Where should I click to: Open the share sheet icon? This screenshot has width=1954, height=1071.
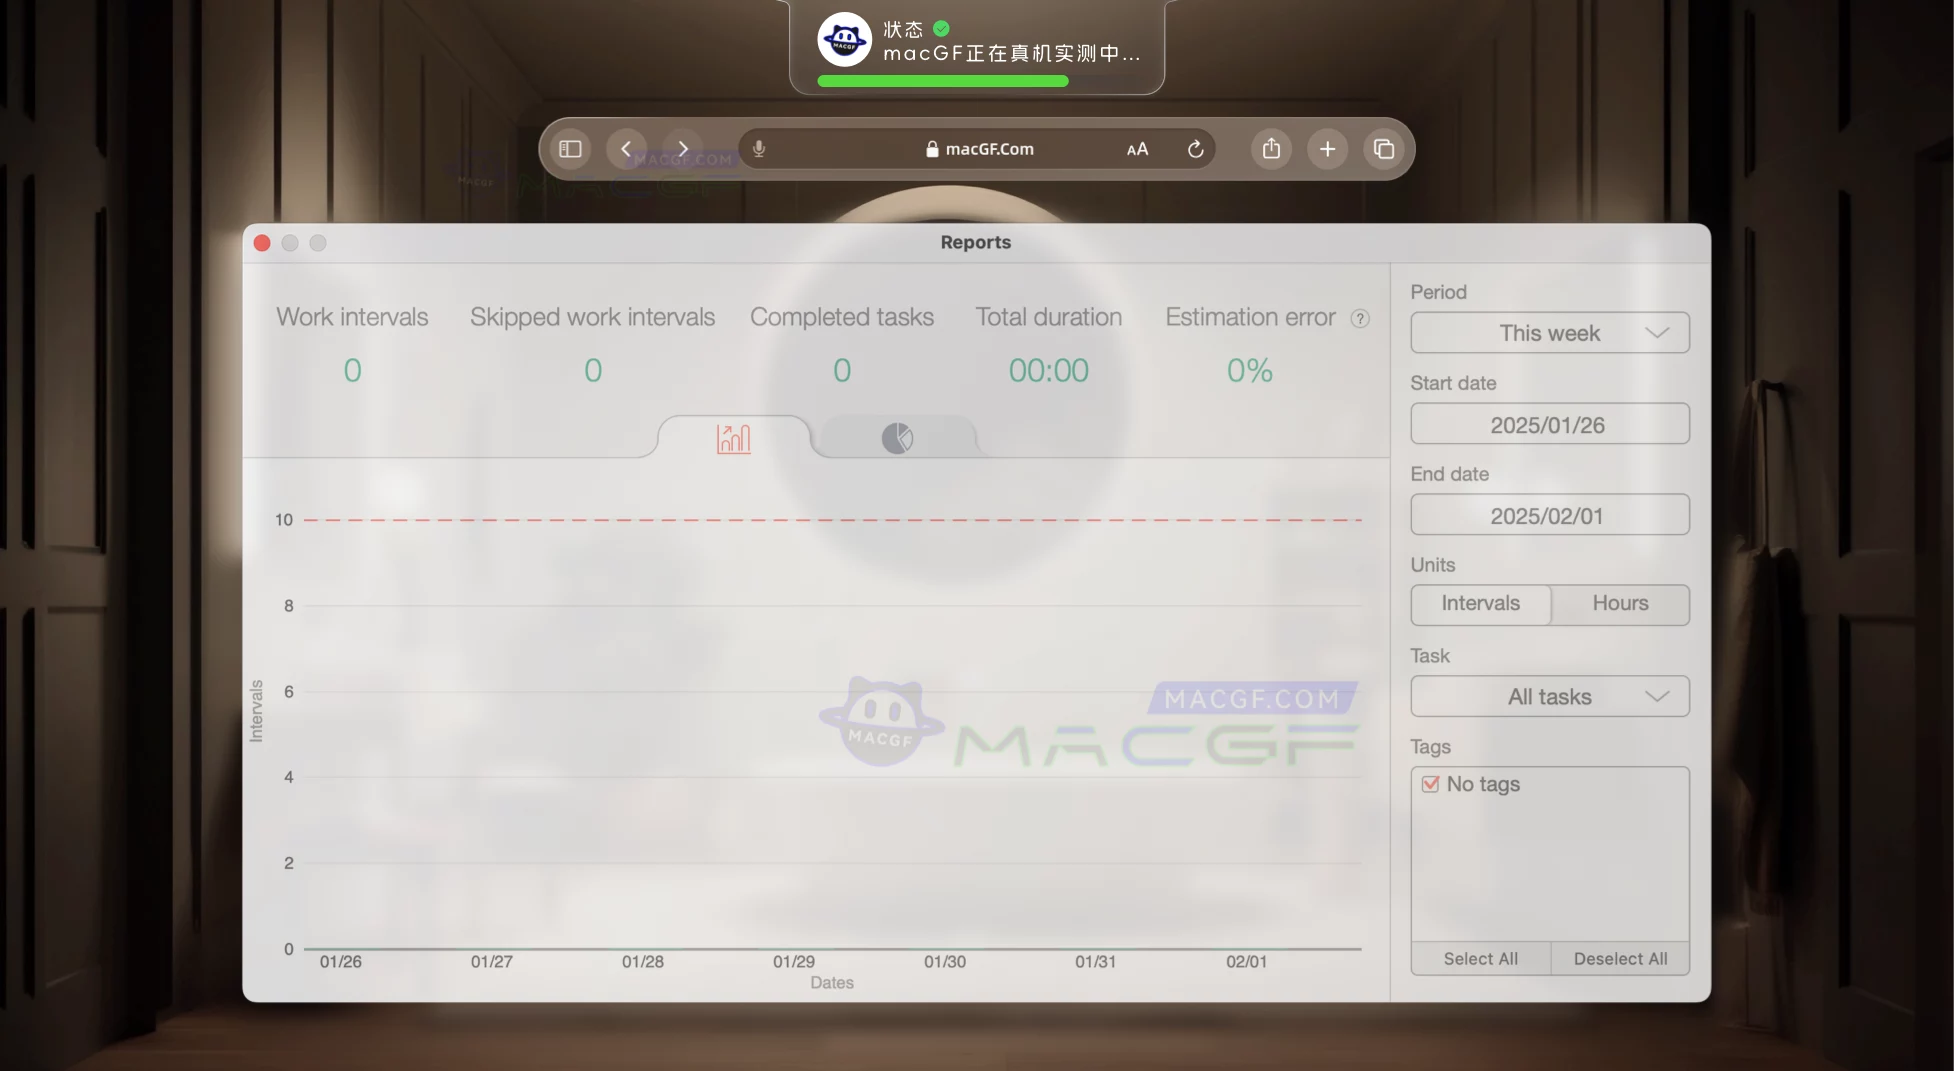[1271, 148]
